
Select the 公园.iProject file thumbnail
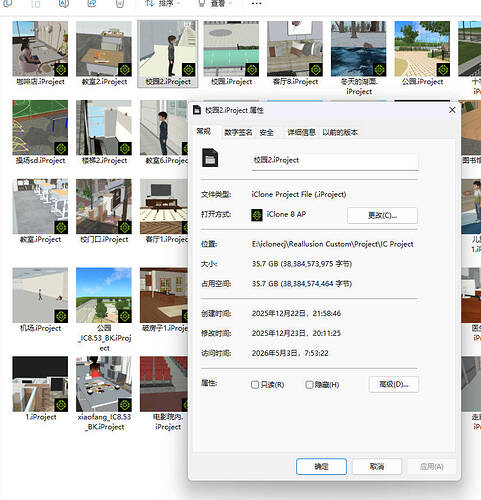[x=422, y=49]
